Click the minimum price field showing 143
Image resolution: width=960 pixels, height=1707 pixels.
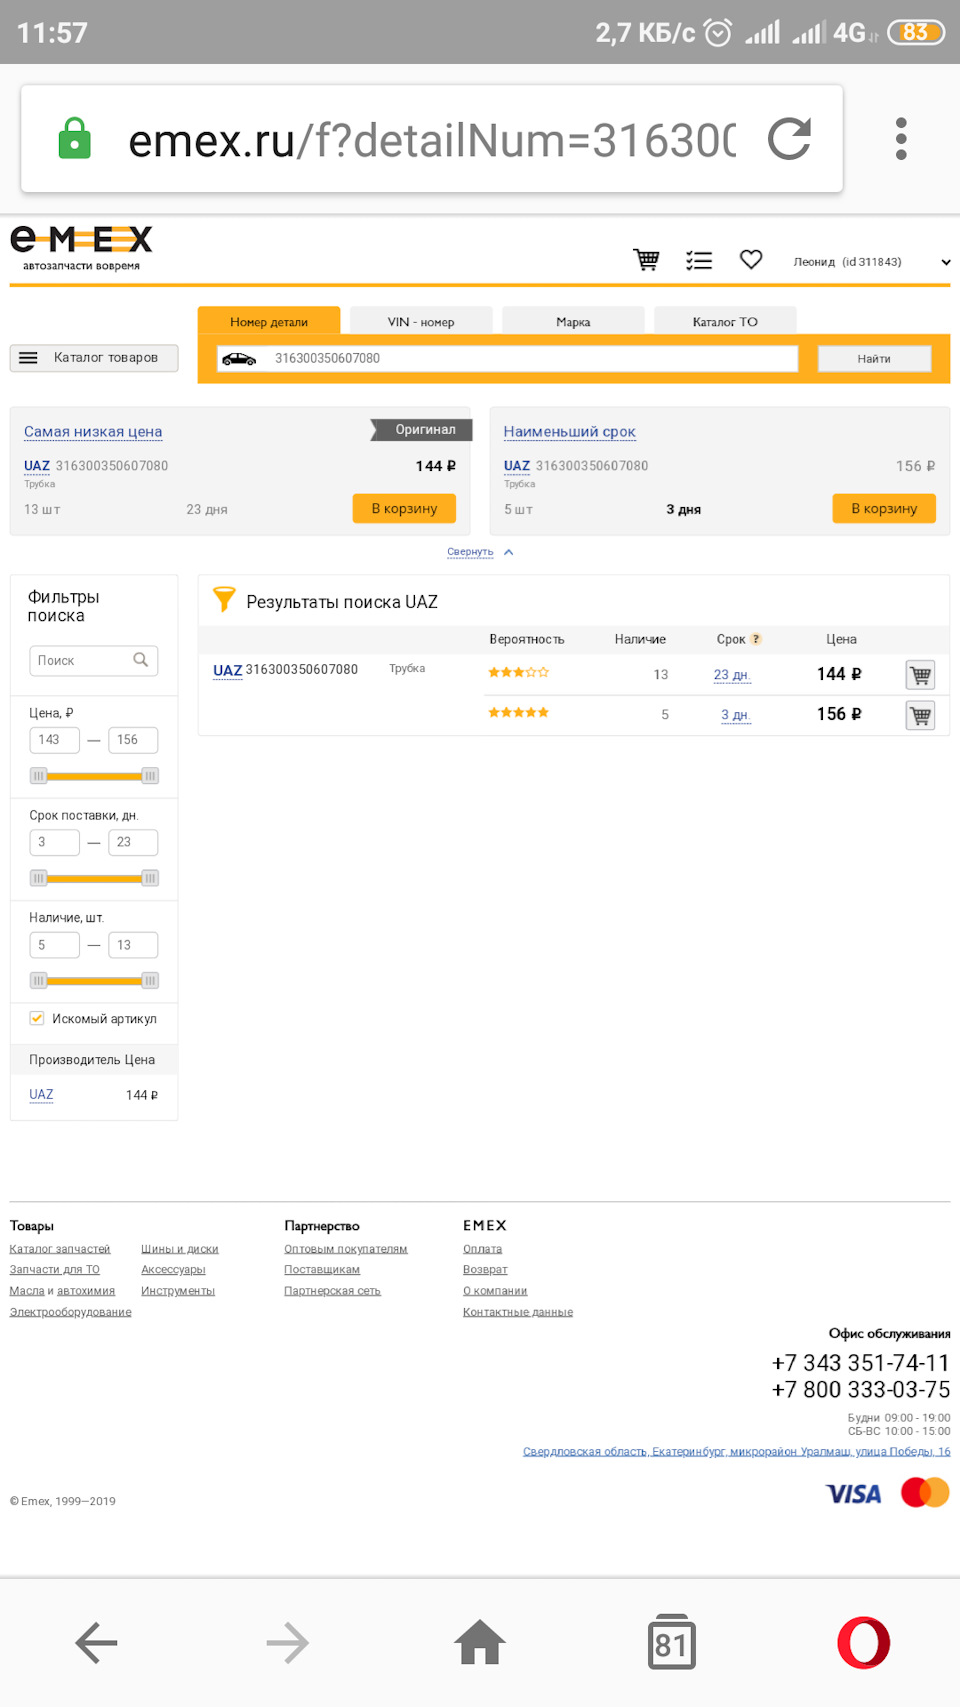(x=54, y=740)
